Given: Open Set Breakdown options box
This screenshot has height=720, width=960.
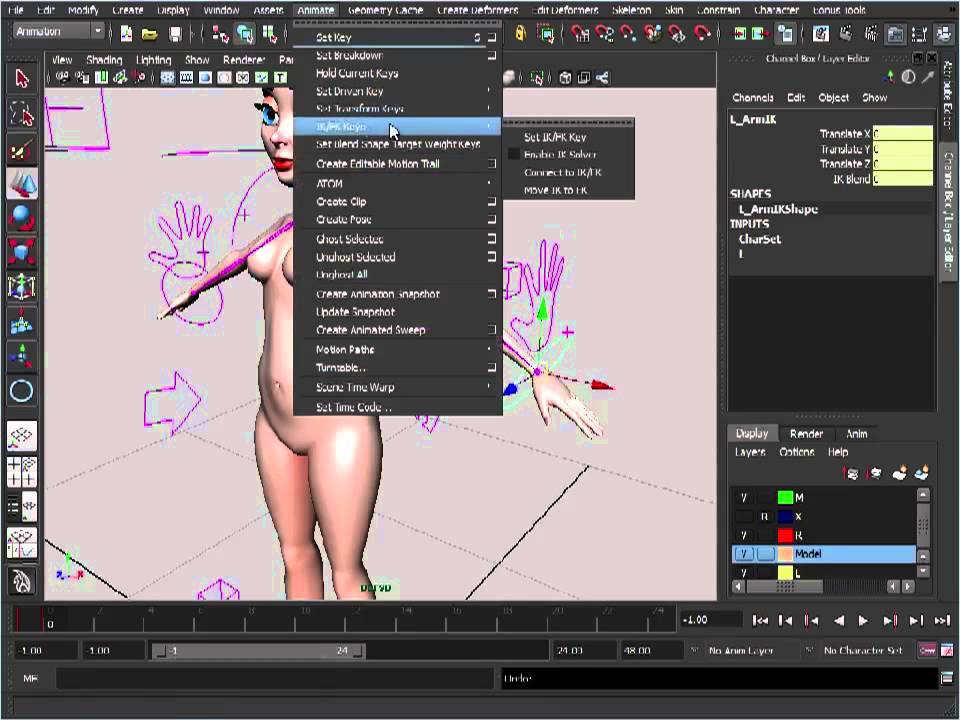Looking at the screenshot, I should [x=492, y=55].
